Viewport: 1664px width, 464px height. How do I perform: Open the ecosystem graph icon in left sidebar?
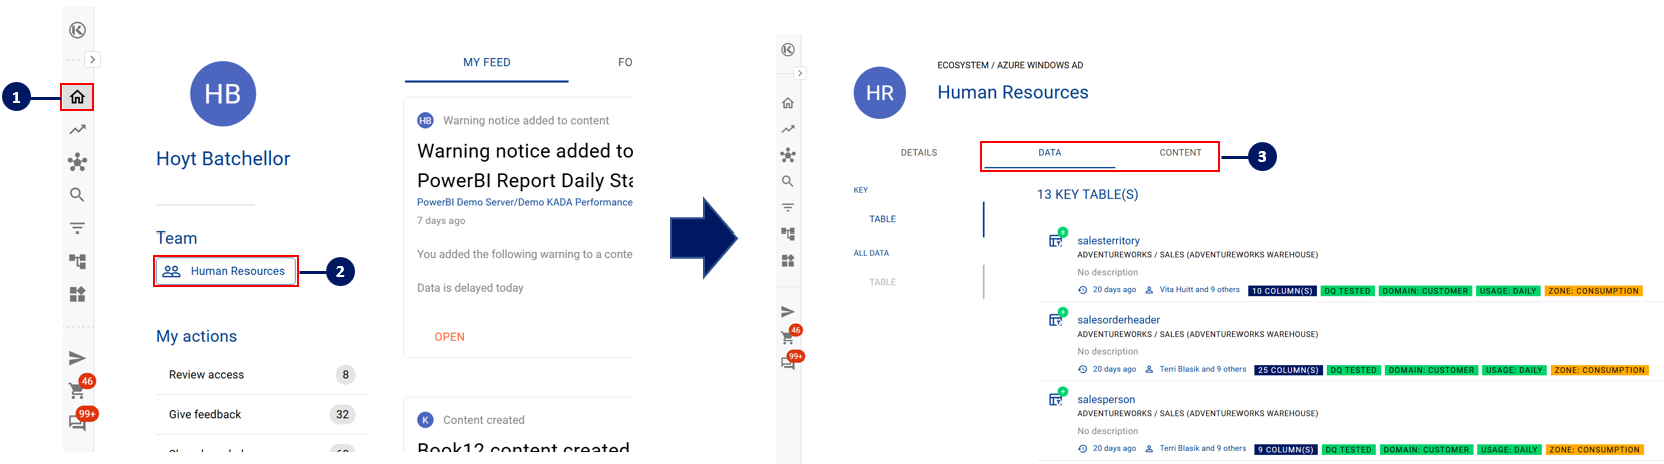77,162
